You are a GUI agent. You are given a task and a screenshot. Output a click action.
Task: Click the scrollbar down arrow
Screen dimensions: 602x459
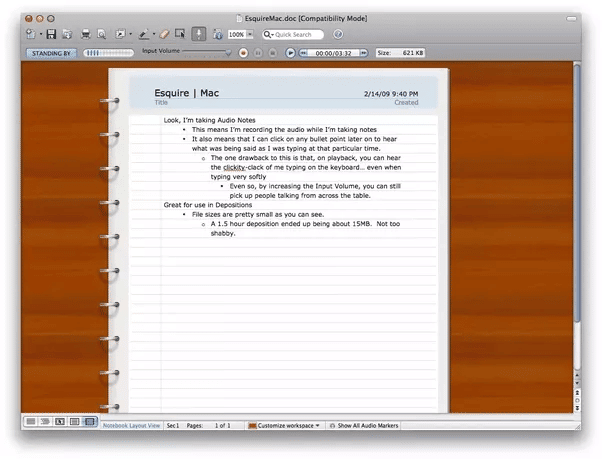point(577,383)
